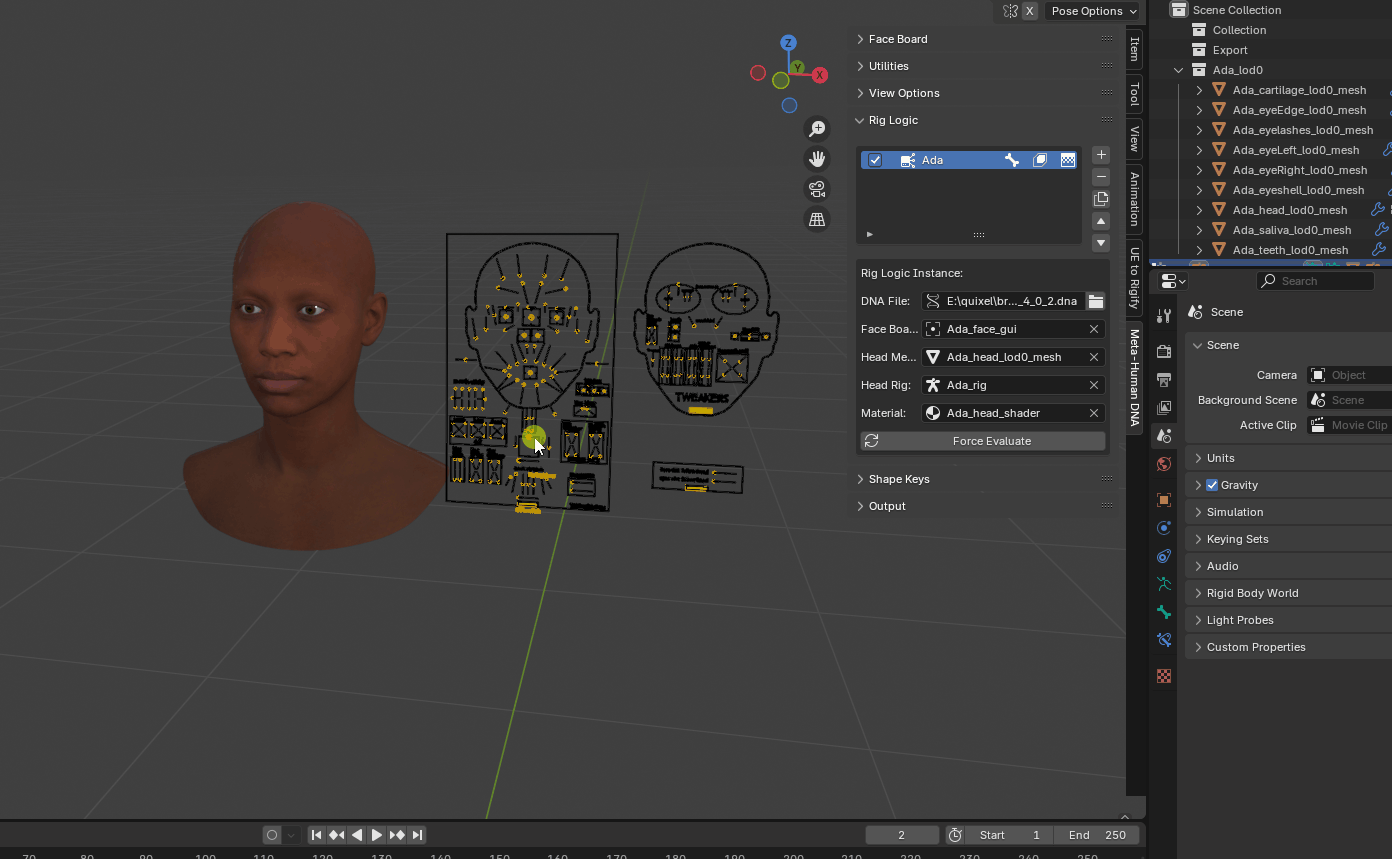
Task: Clear the Head Rig Ada_rig field
Action: click(1094, 385)
